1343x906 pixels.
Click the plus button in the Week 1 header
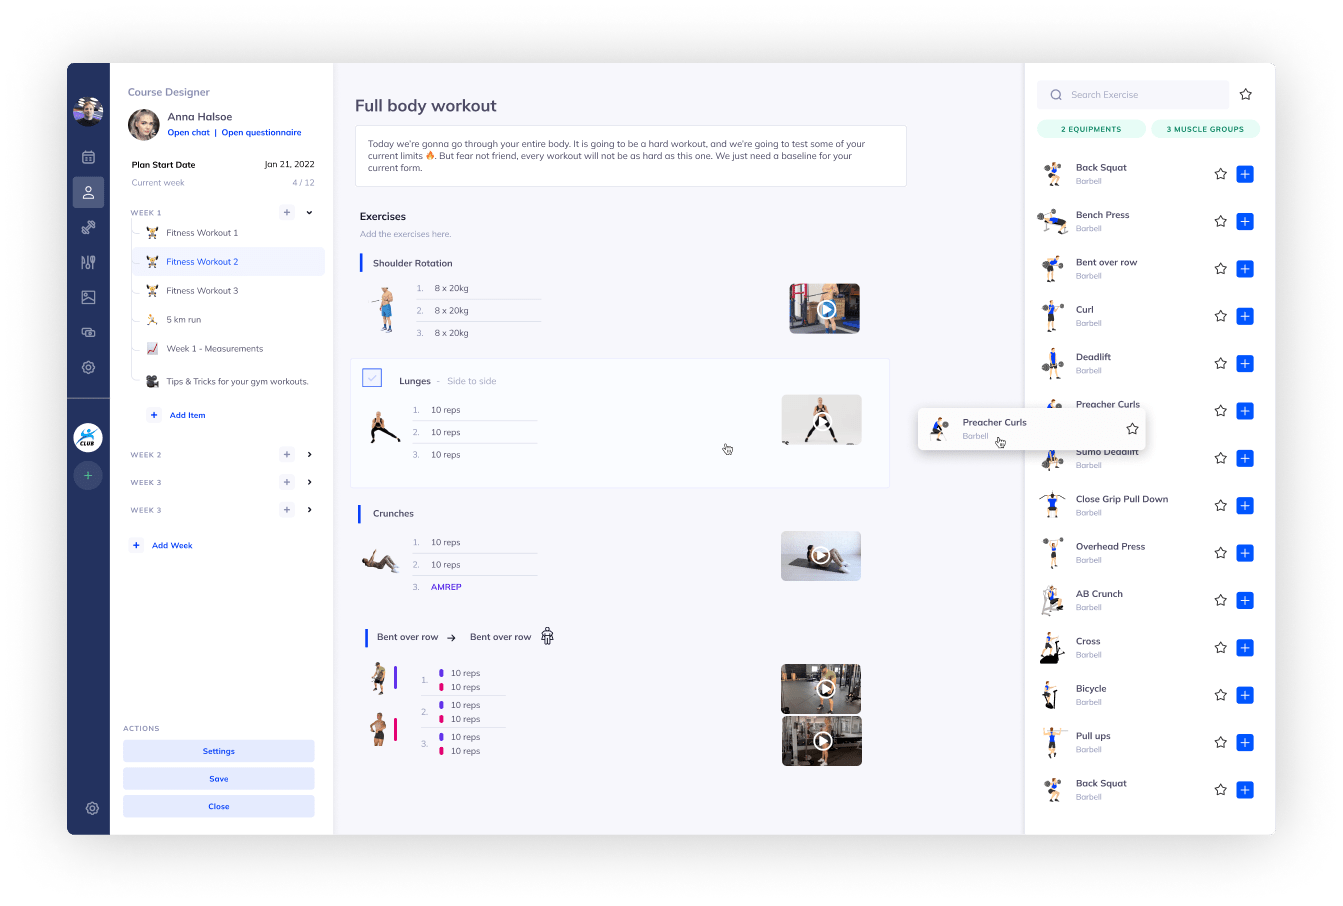[287, 212]
